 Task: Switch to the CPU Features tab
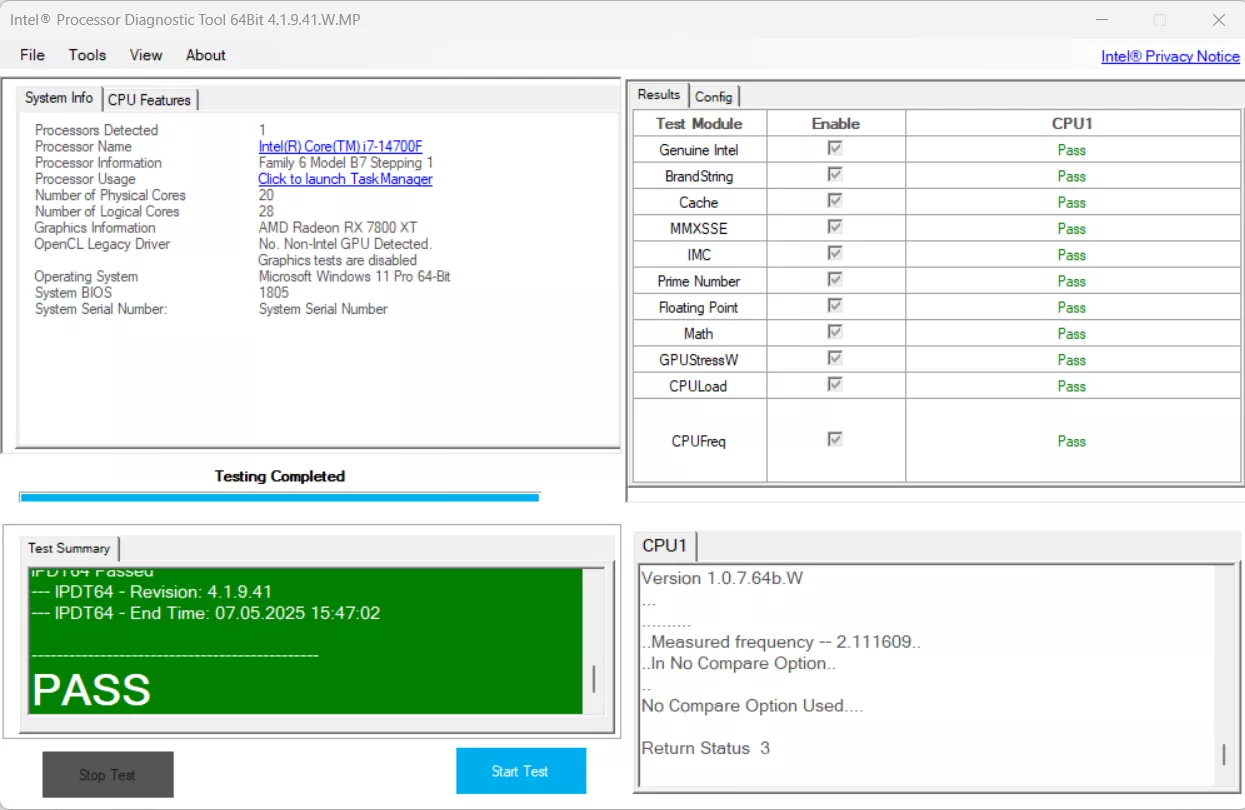(x=149, y=99)
